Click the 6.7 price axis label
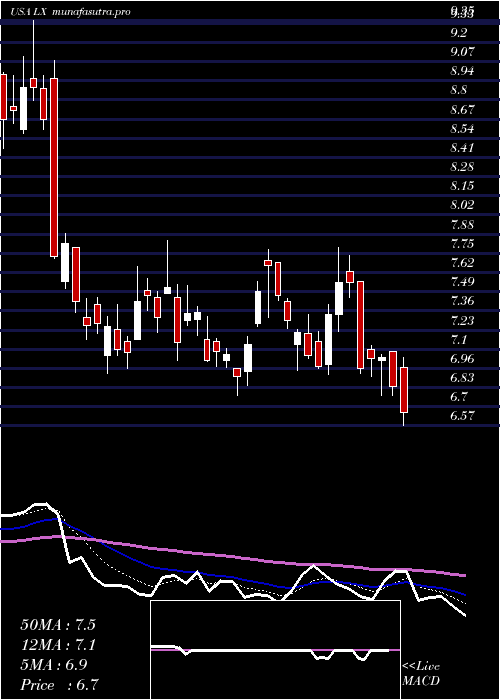Image resolution: width=500 pixels, height=700 pixels. pyautogui.click(x=459, y=396)
